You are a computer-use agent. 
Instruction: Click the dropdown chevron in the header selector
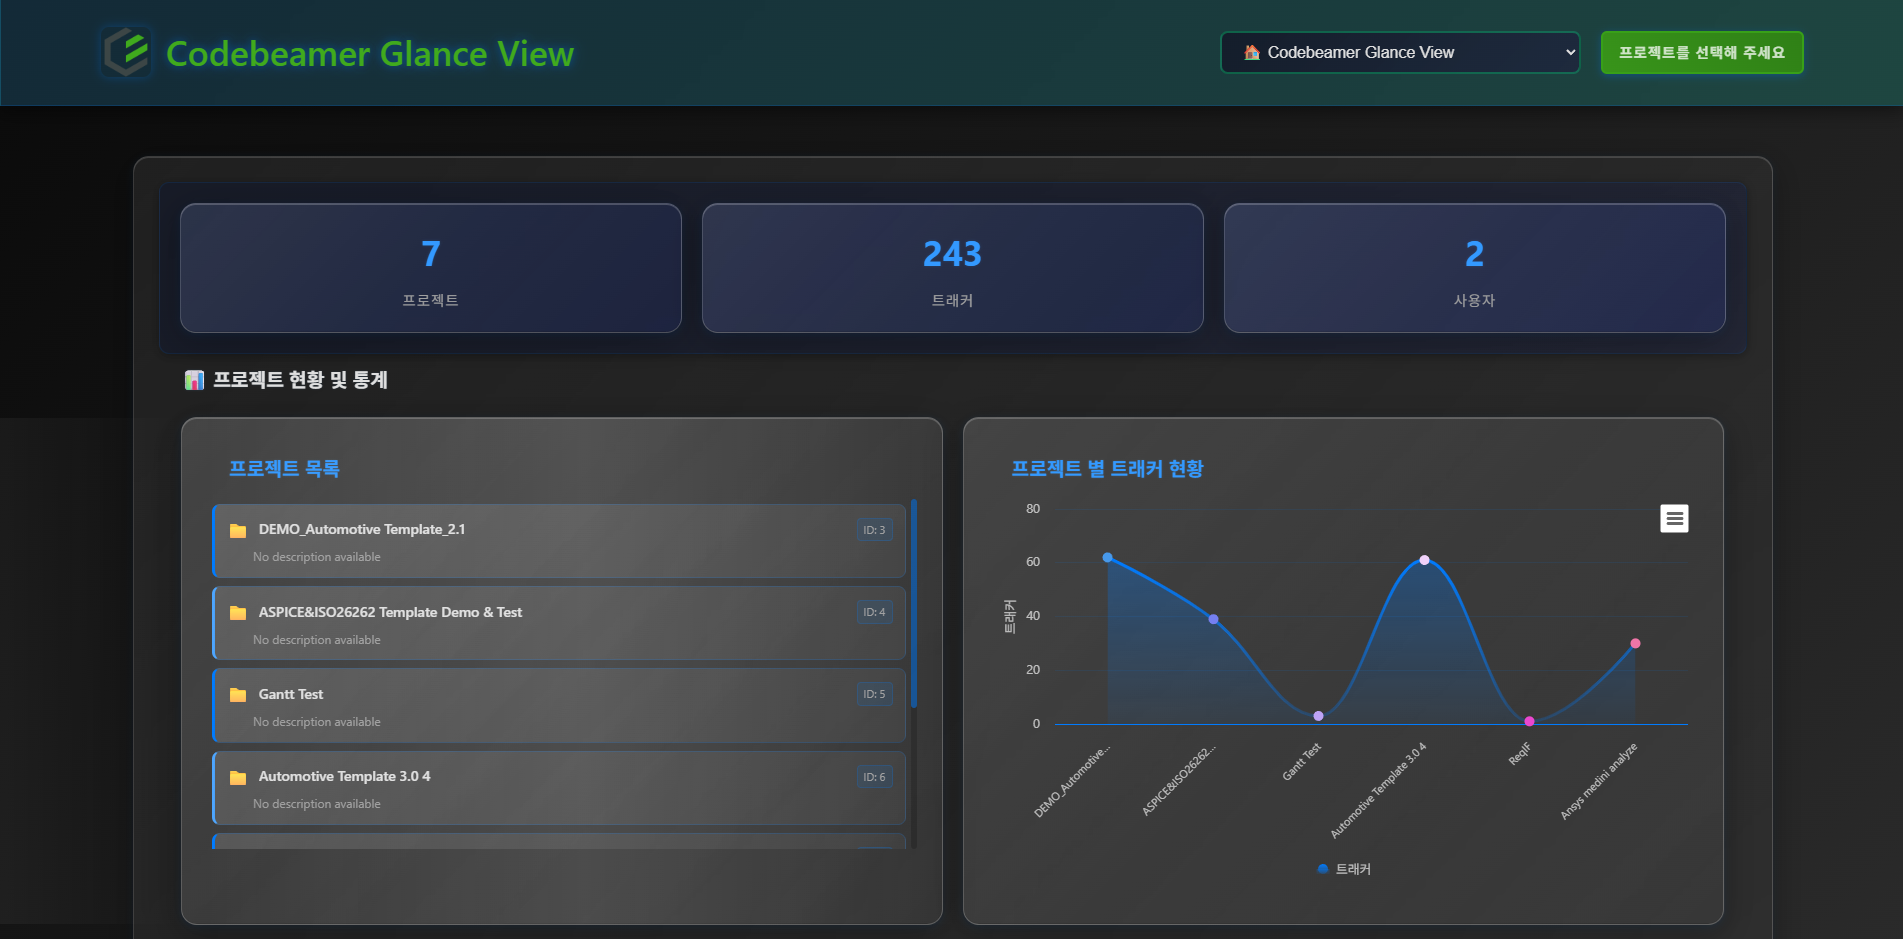(x=1569, y=52)
